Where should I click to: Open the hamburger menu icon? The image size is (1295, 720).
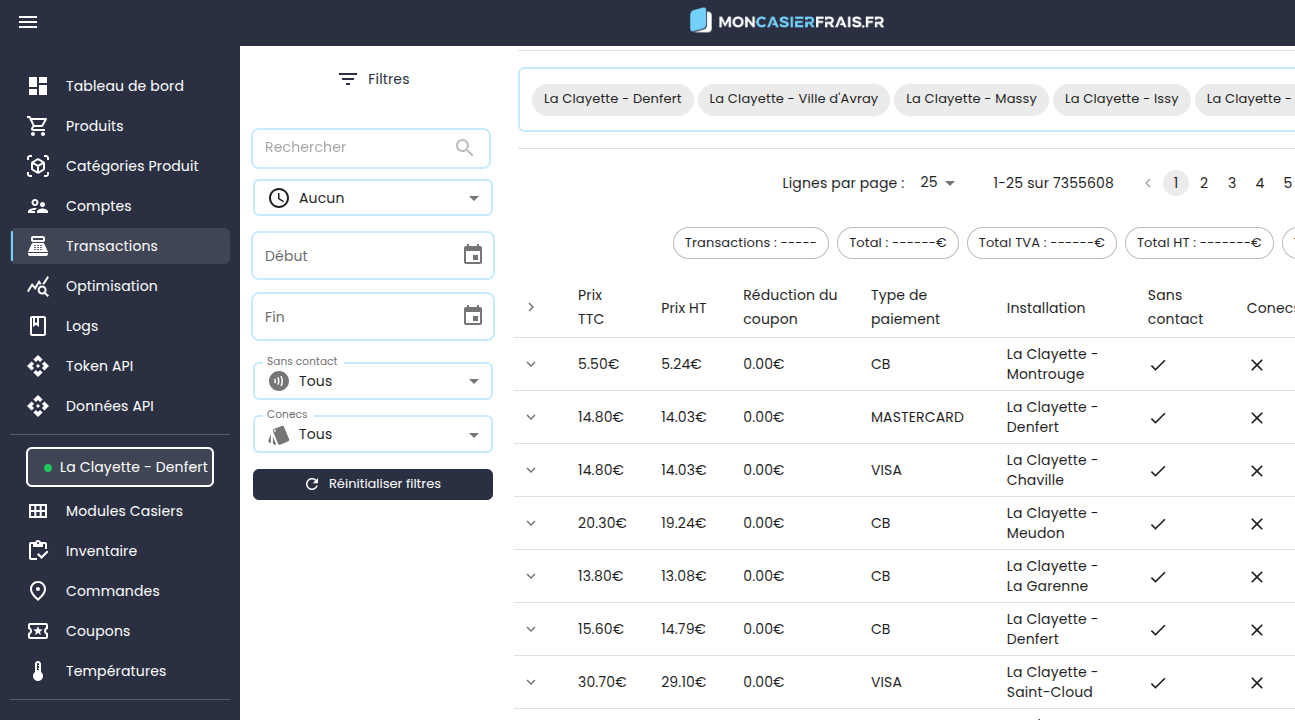pos(28,22)
